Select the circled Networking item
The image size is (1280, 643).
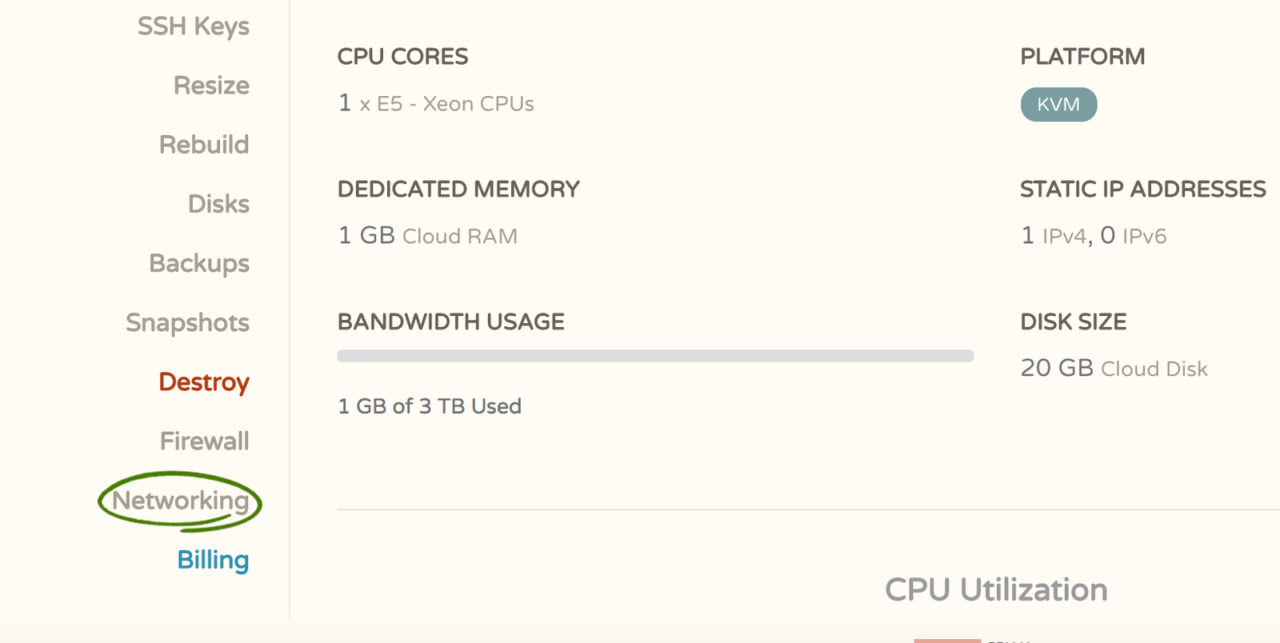180,501
